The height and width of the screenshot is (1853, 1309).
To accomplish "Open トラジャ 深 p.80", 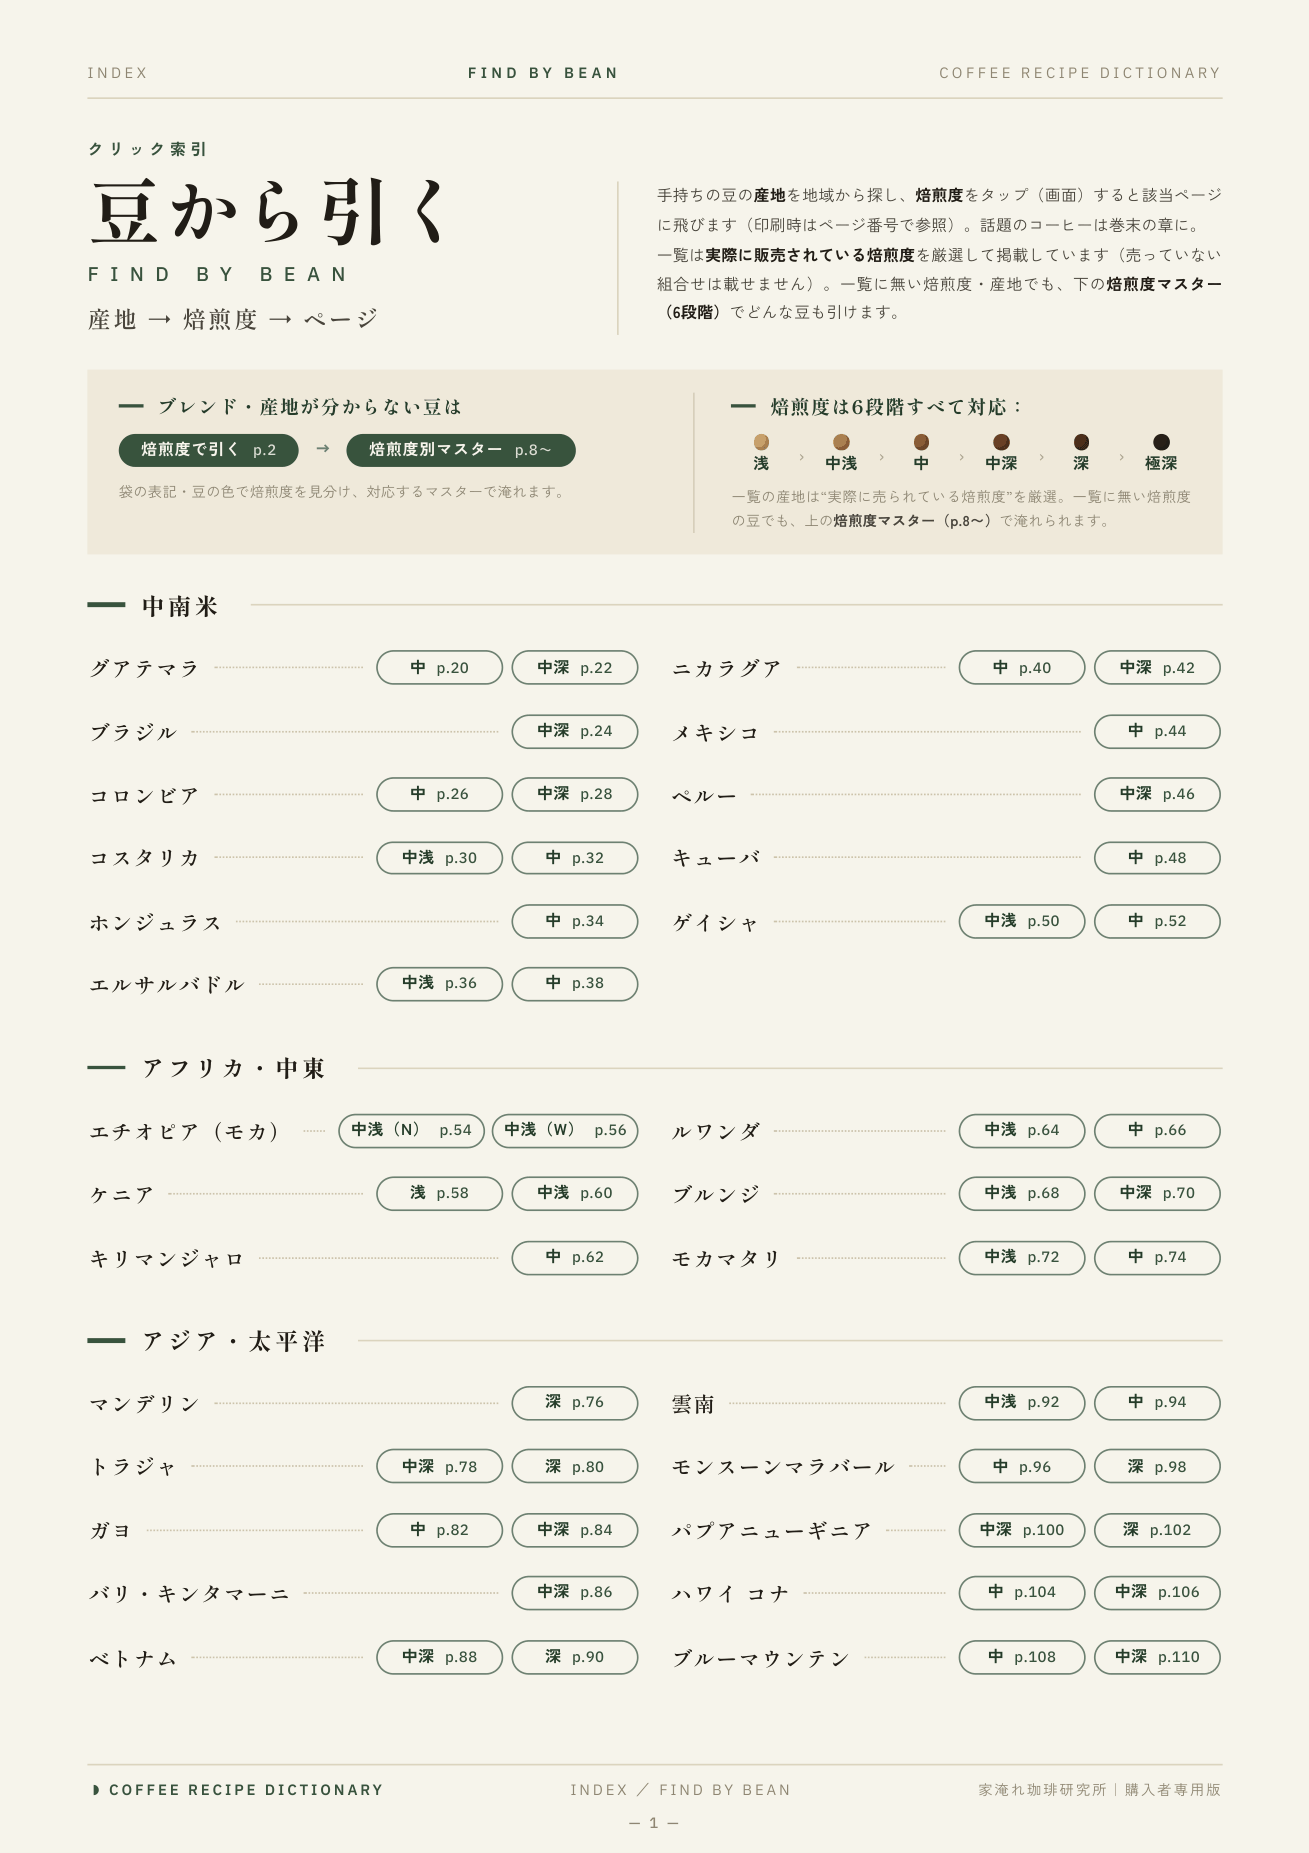I will tap(575, 1466).
